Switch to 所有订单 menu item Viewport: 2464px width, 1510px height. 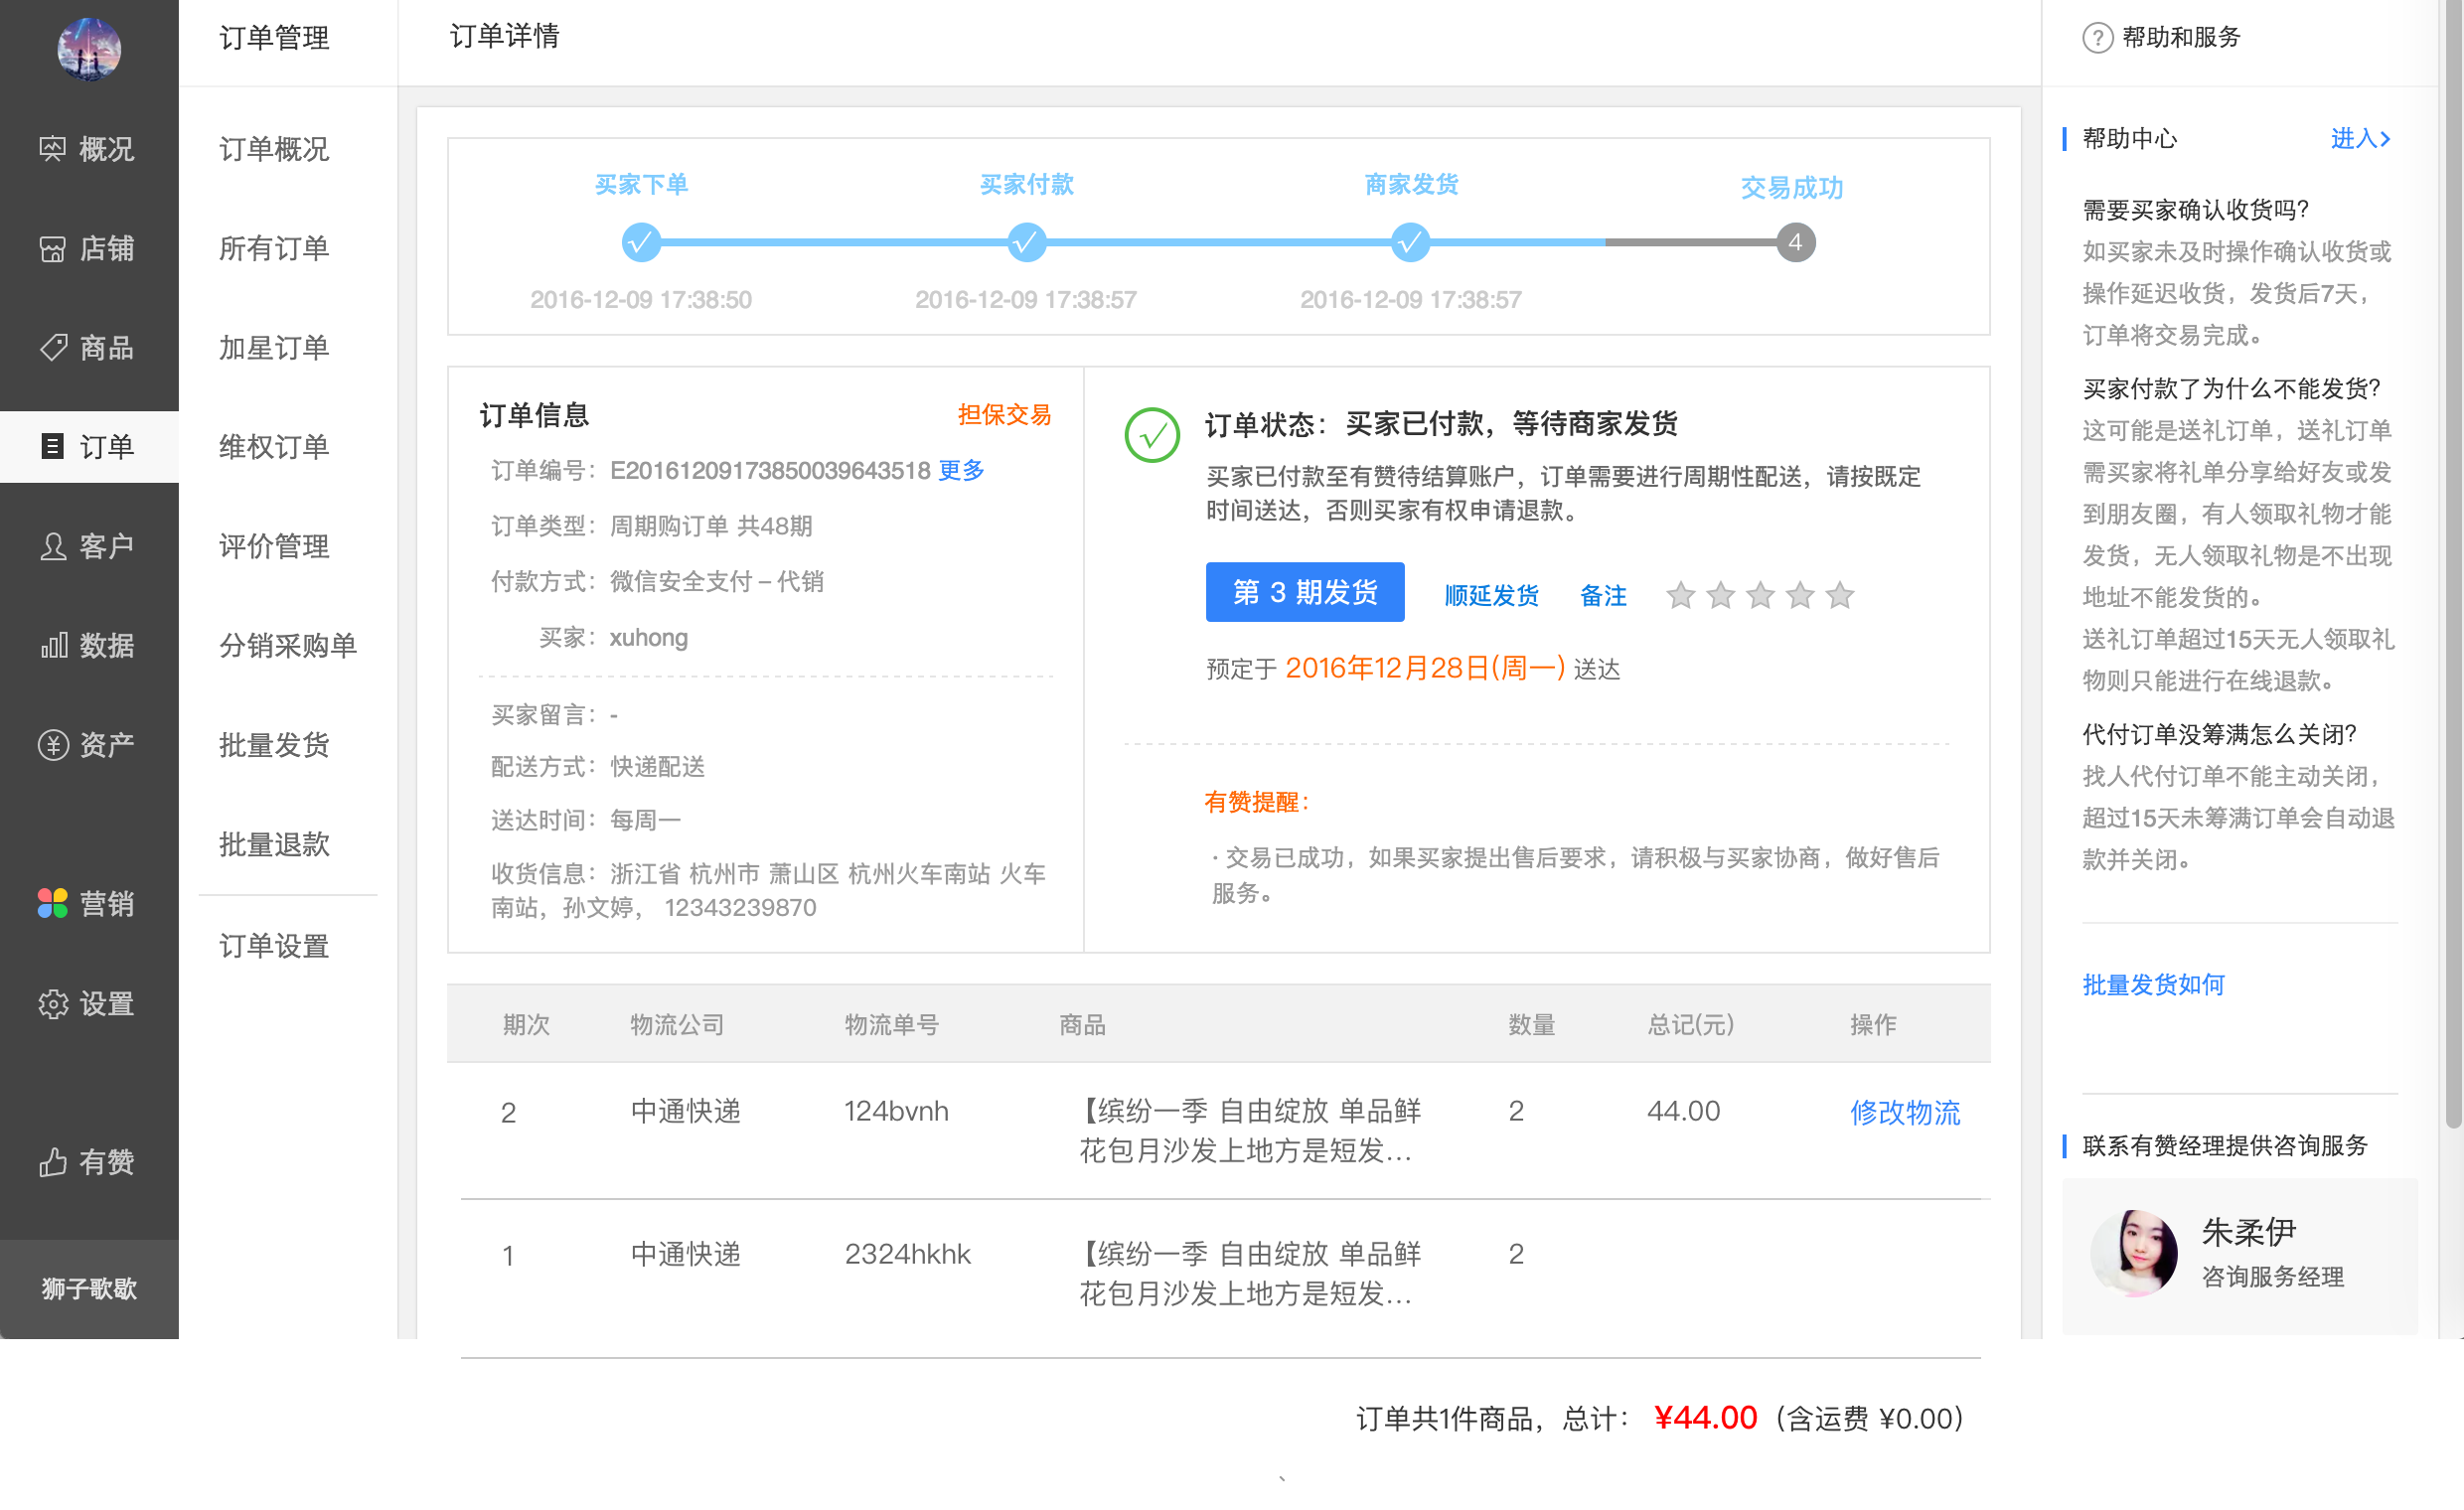point(274,248)
